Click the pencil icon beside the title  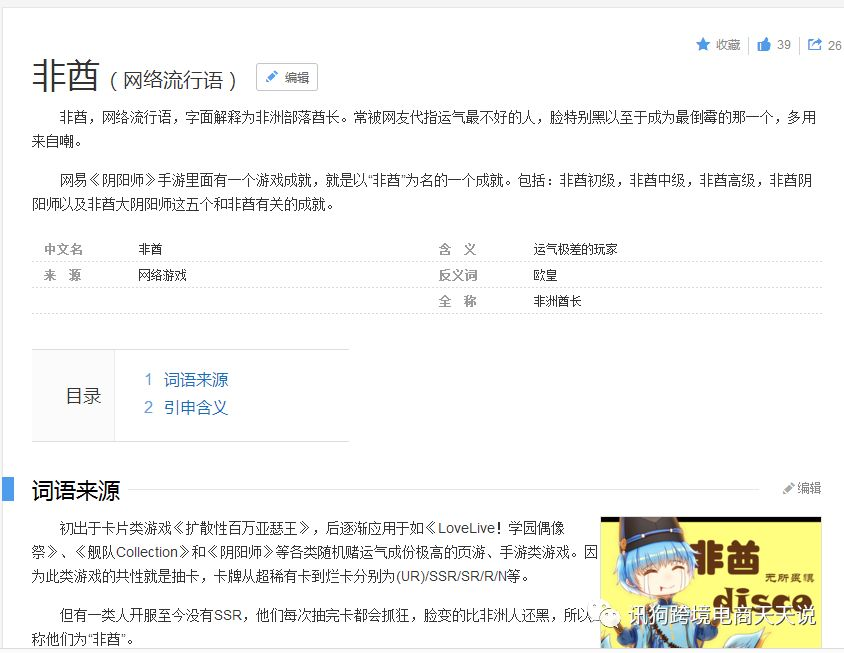coord(272,76)
